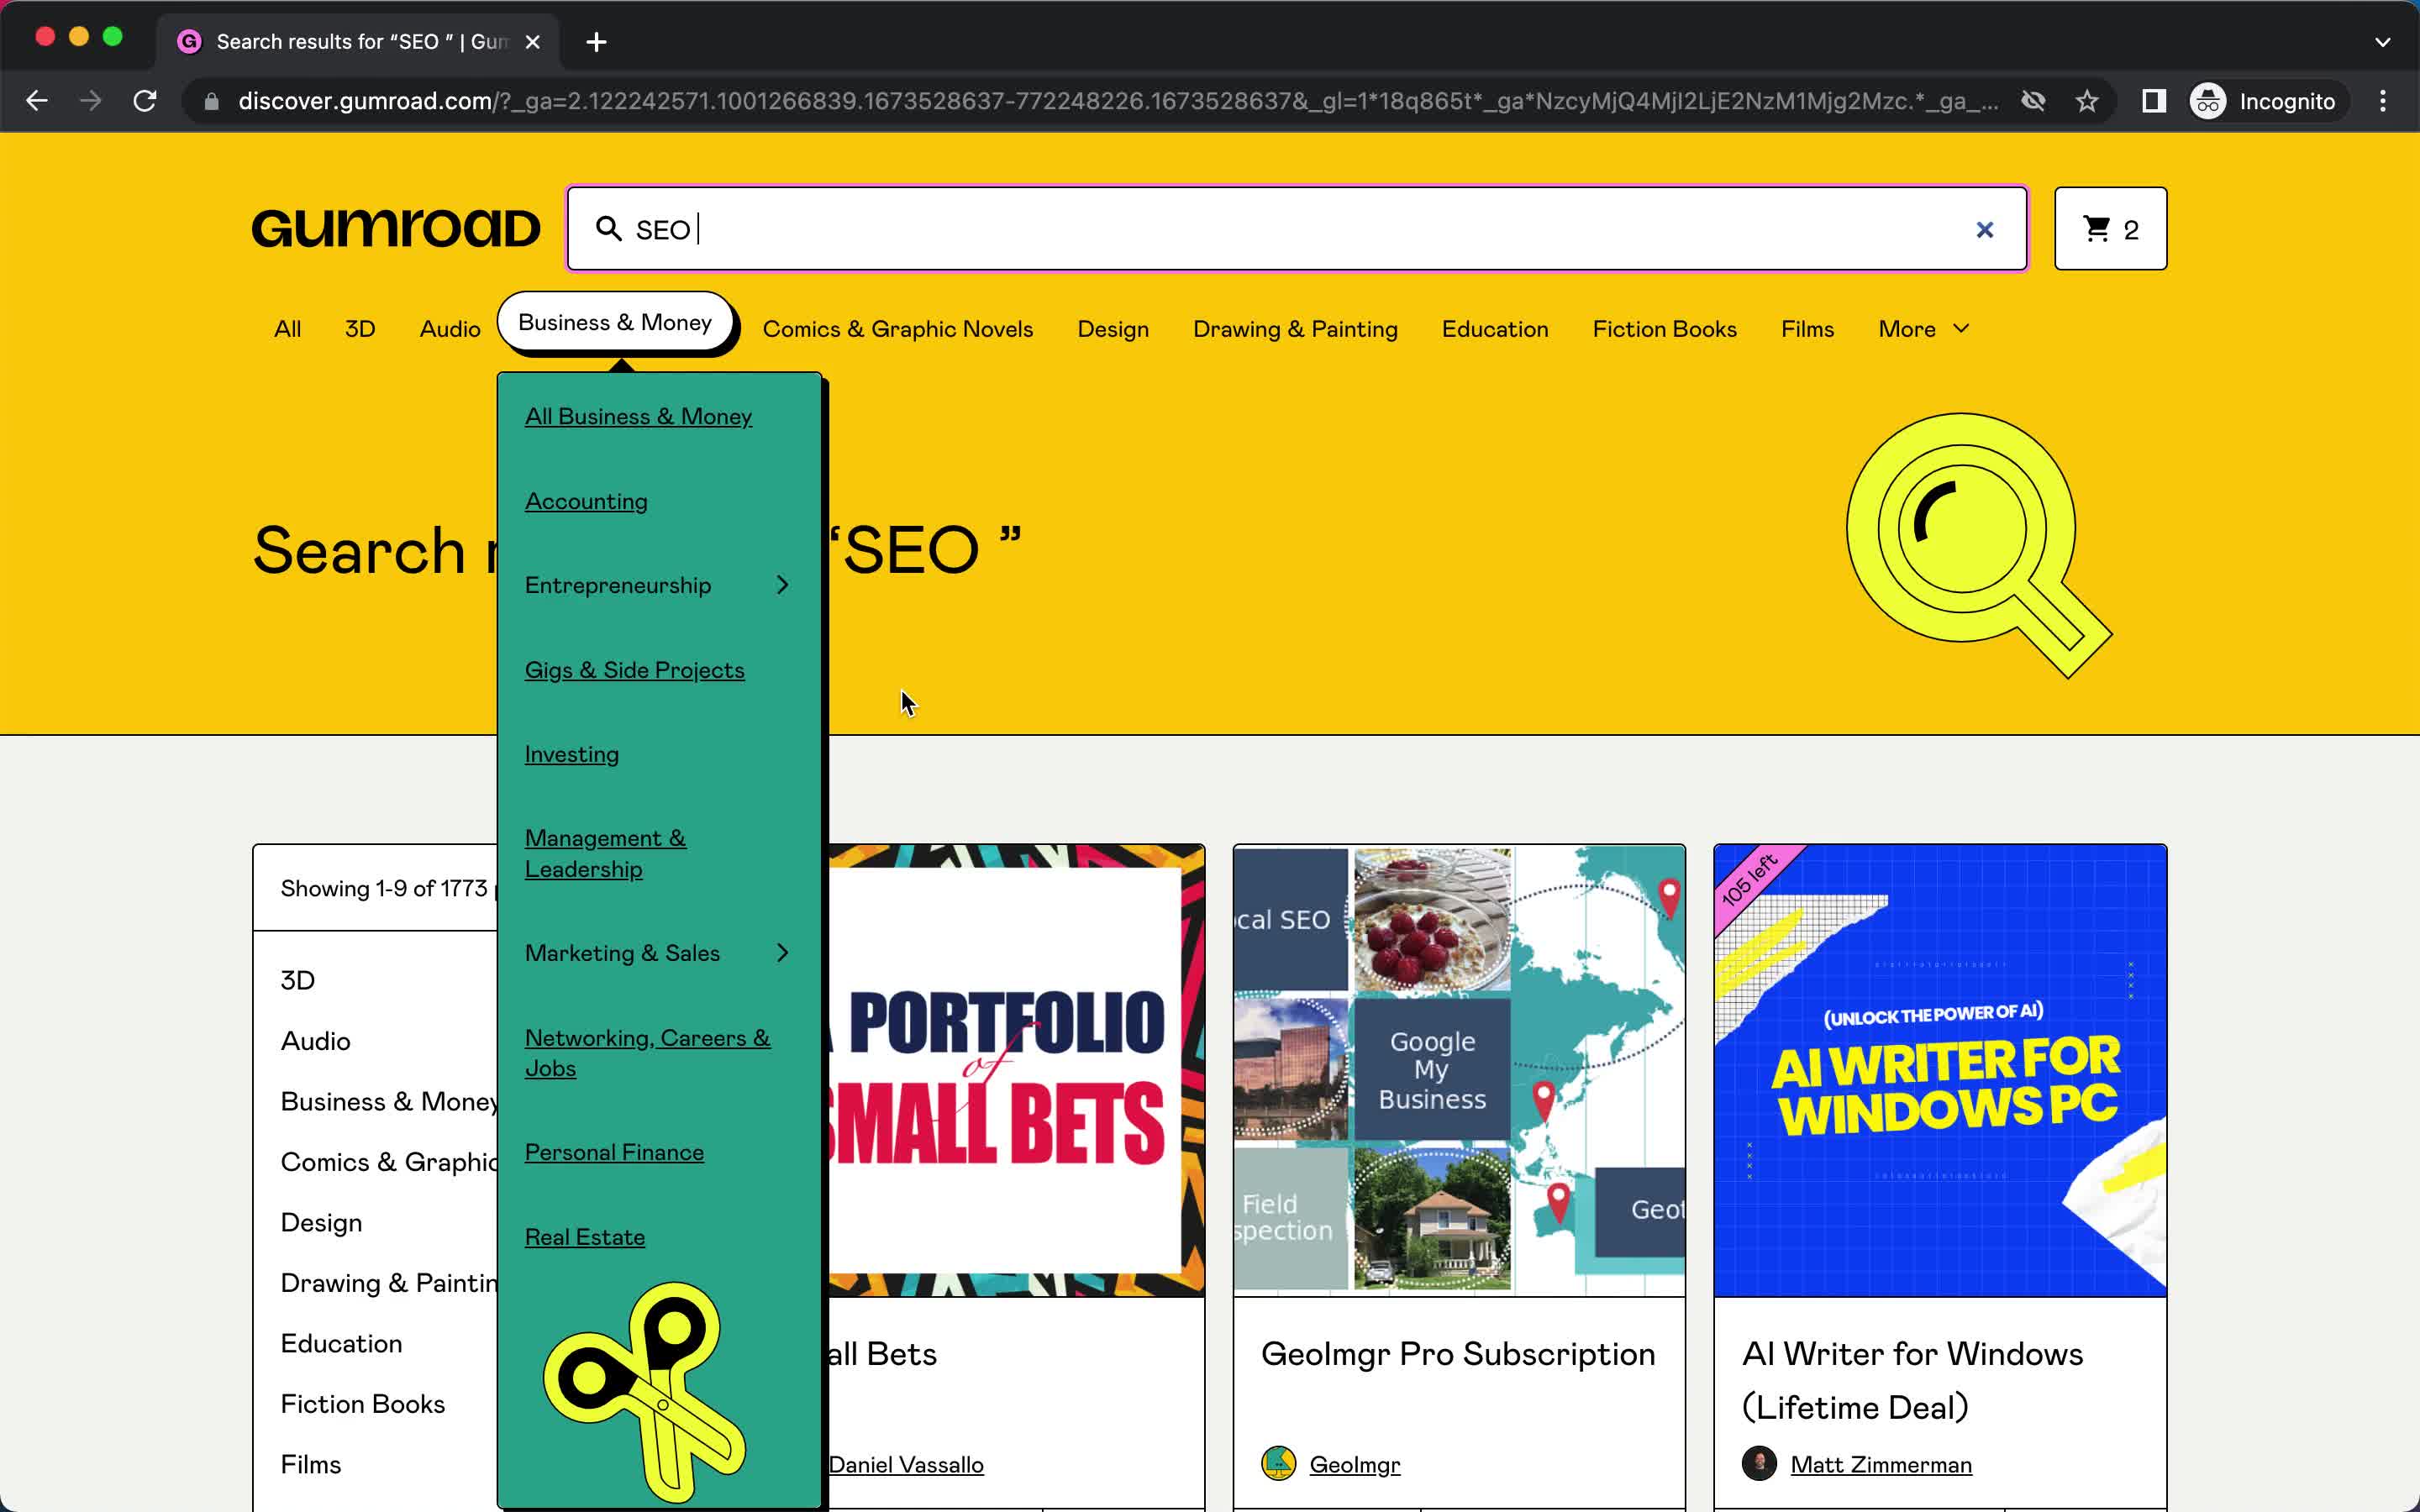Filter by Films in sidebar

tap(311, 1465)
